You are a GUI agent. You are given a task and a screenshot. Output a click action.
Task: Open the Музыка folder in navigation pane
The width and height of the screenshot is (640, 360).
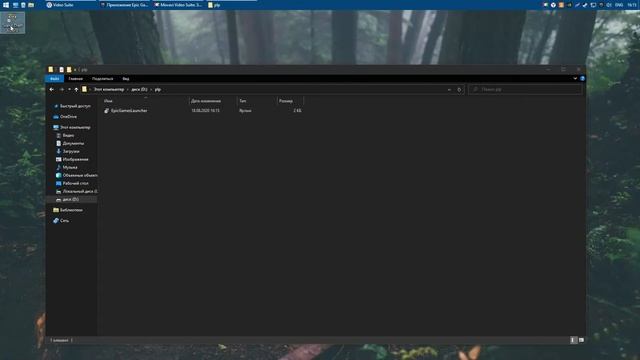[70, 167]
